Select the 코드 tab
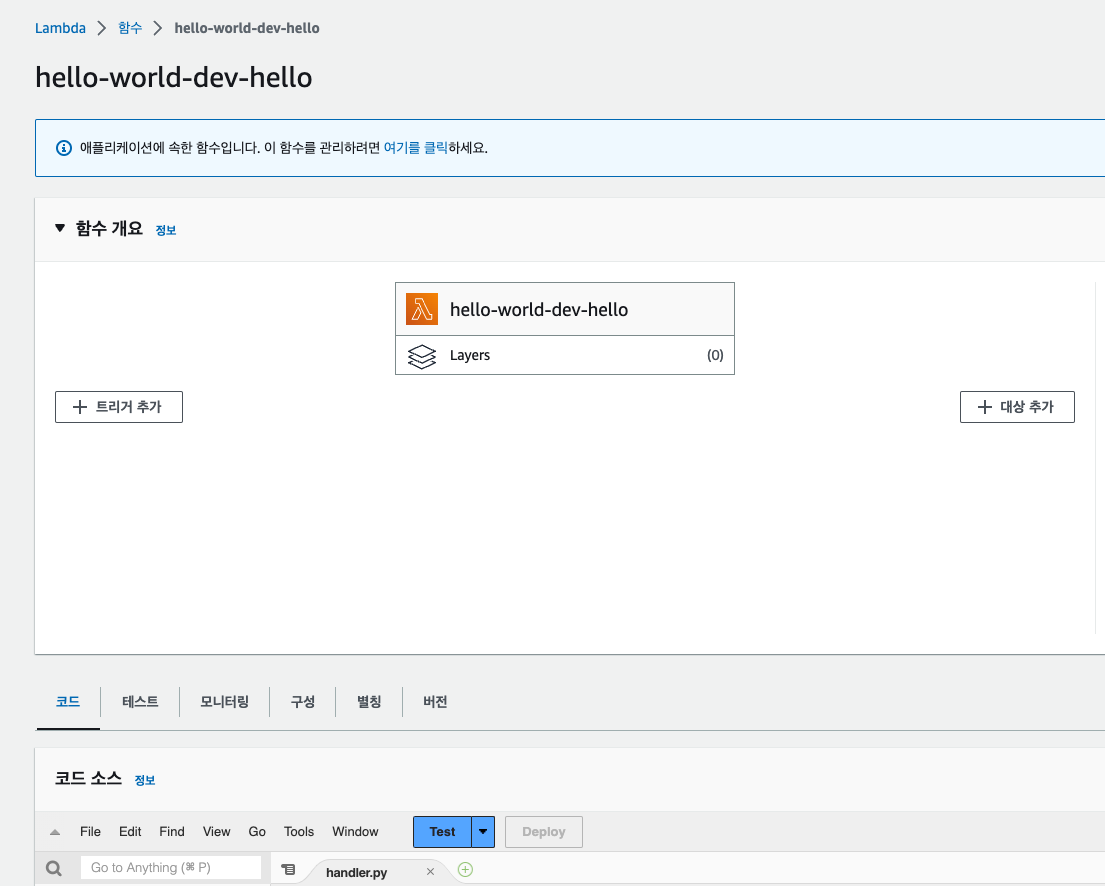The image size is (1105, 886). pos(68,701)
